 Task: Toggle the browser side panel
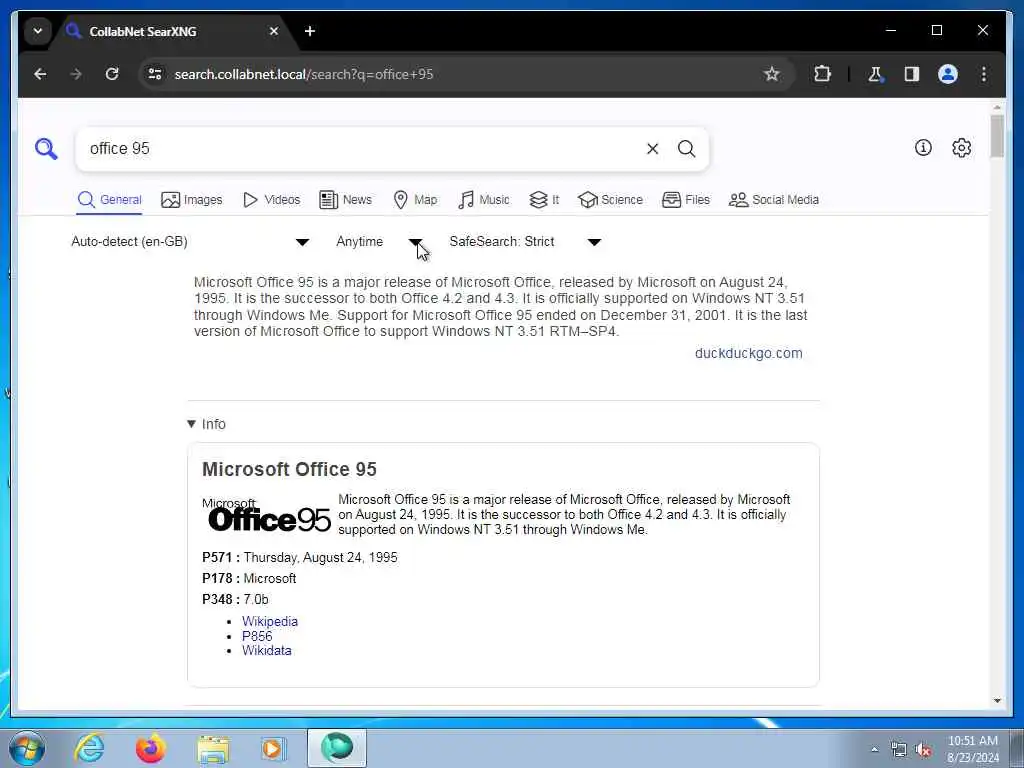(912, 74)
